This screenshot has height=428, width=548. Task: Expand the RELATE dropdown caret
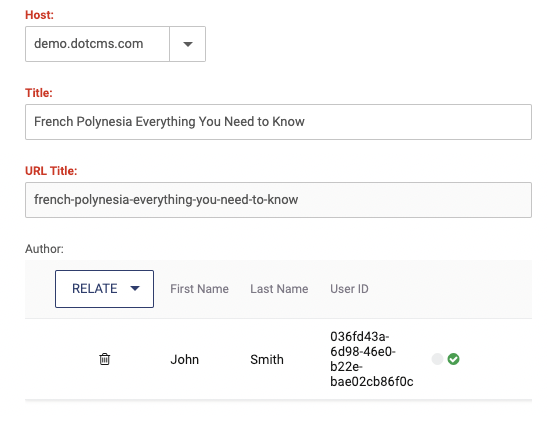point(135,289)
